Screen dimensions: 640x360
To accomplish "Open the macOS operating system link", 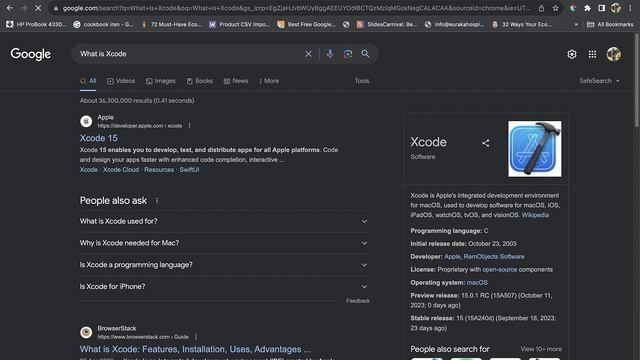I will [477, 282].
